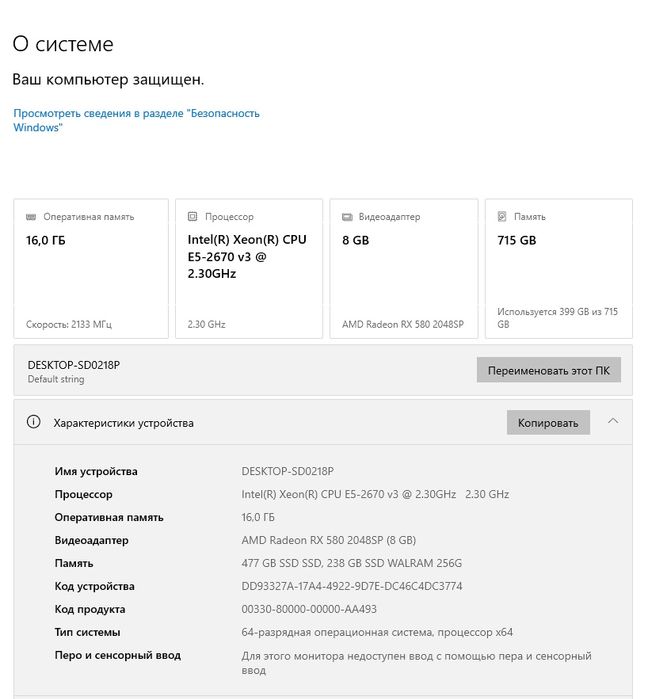This screenshot has width=648, height=699.
Task: Click the Имя устройства row label
Action: [96, 472]
